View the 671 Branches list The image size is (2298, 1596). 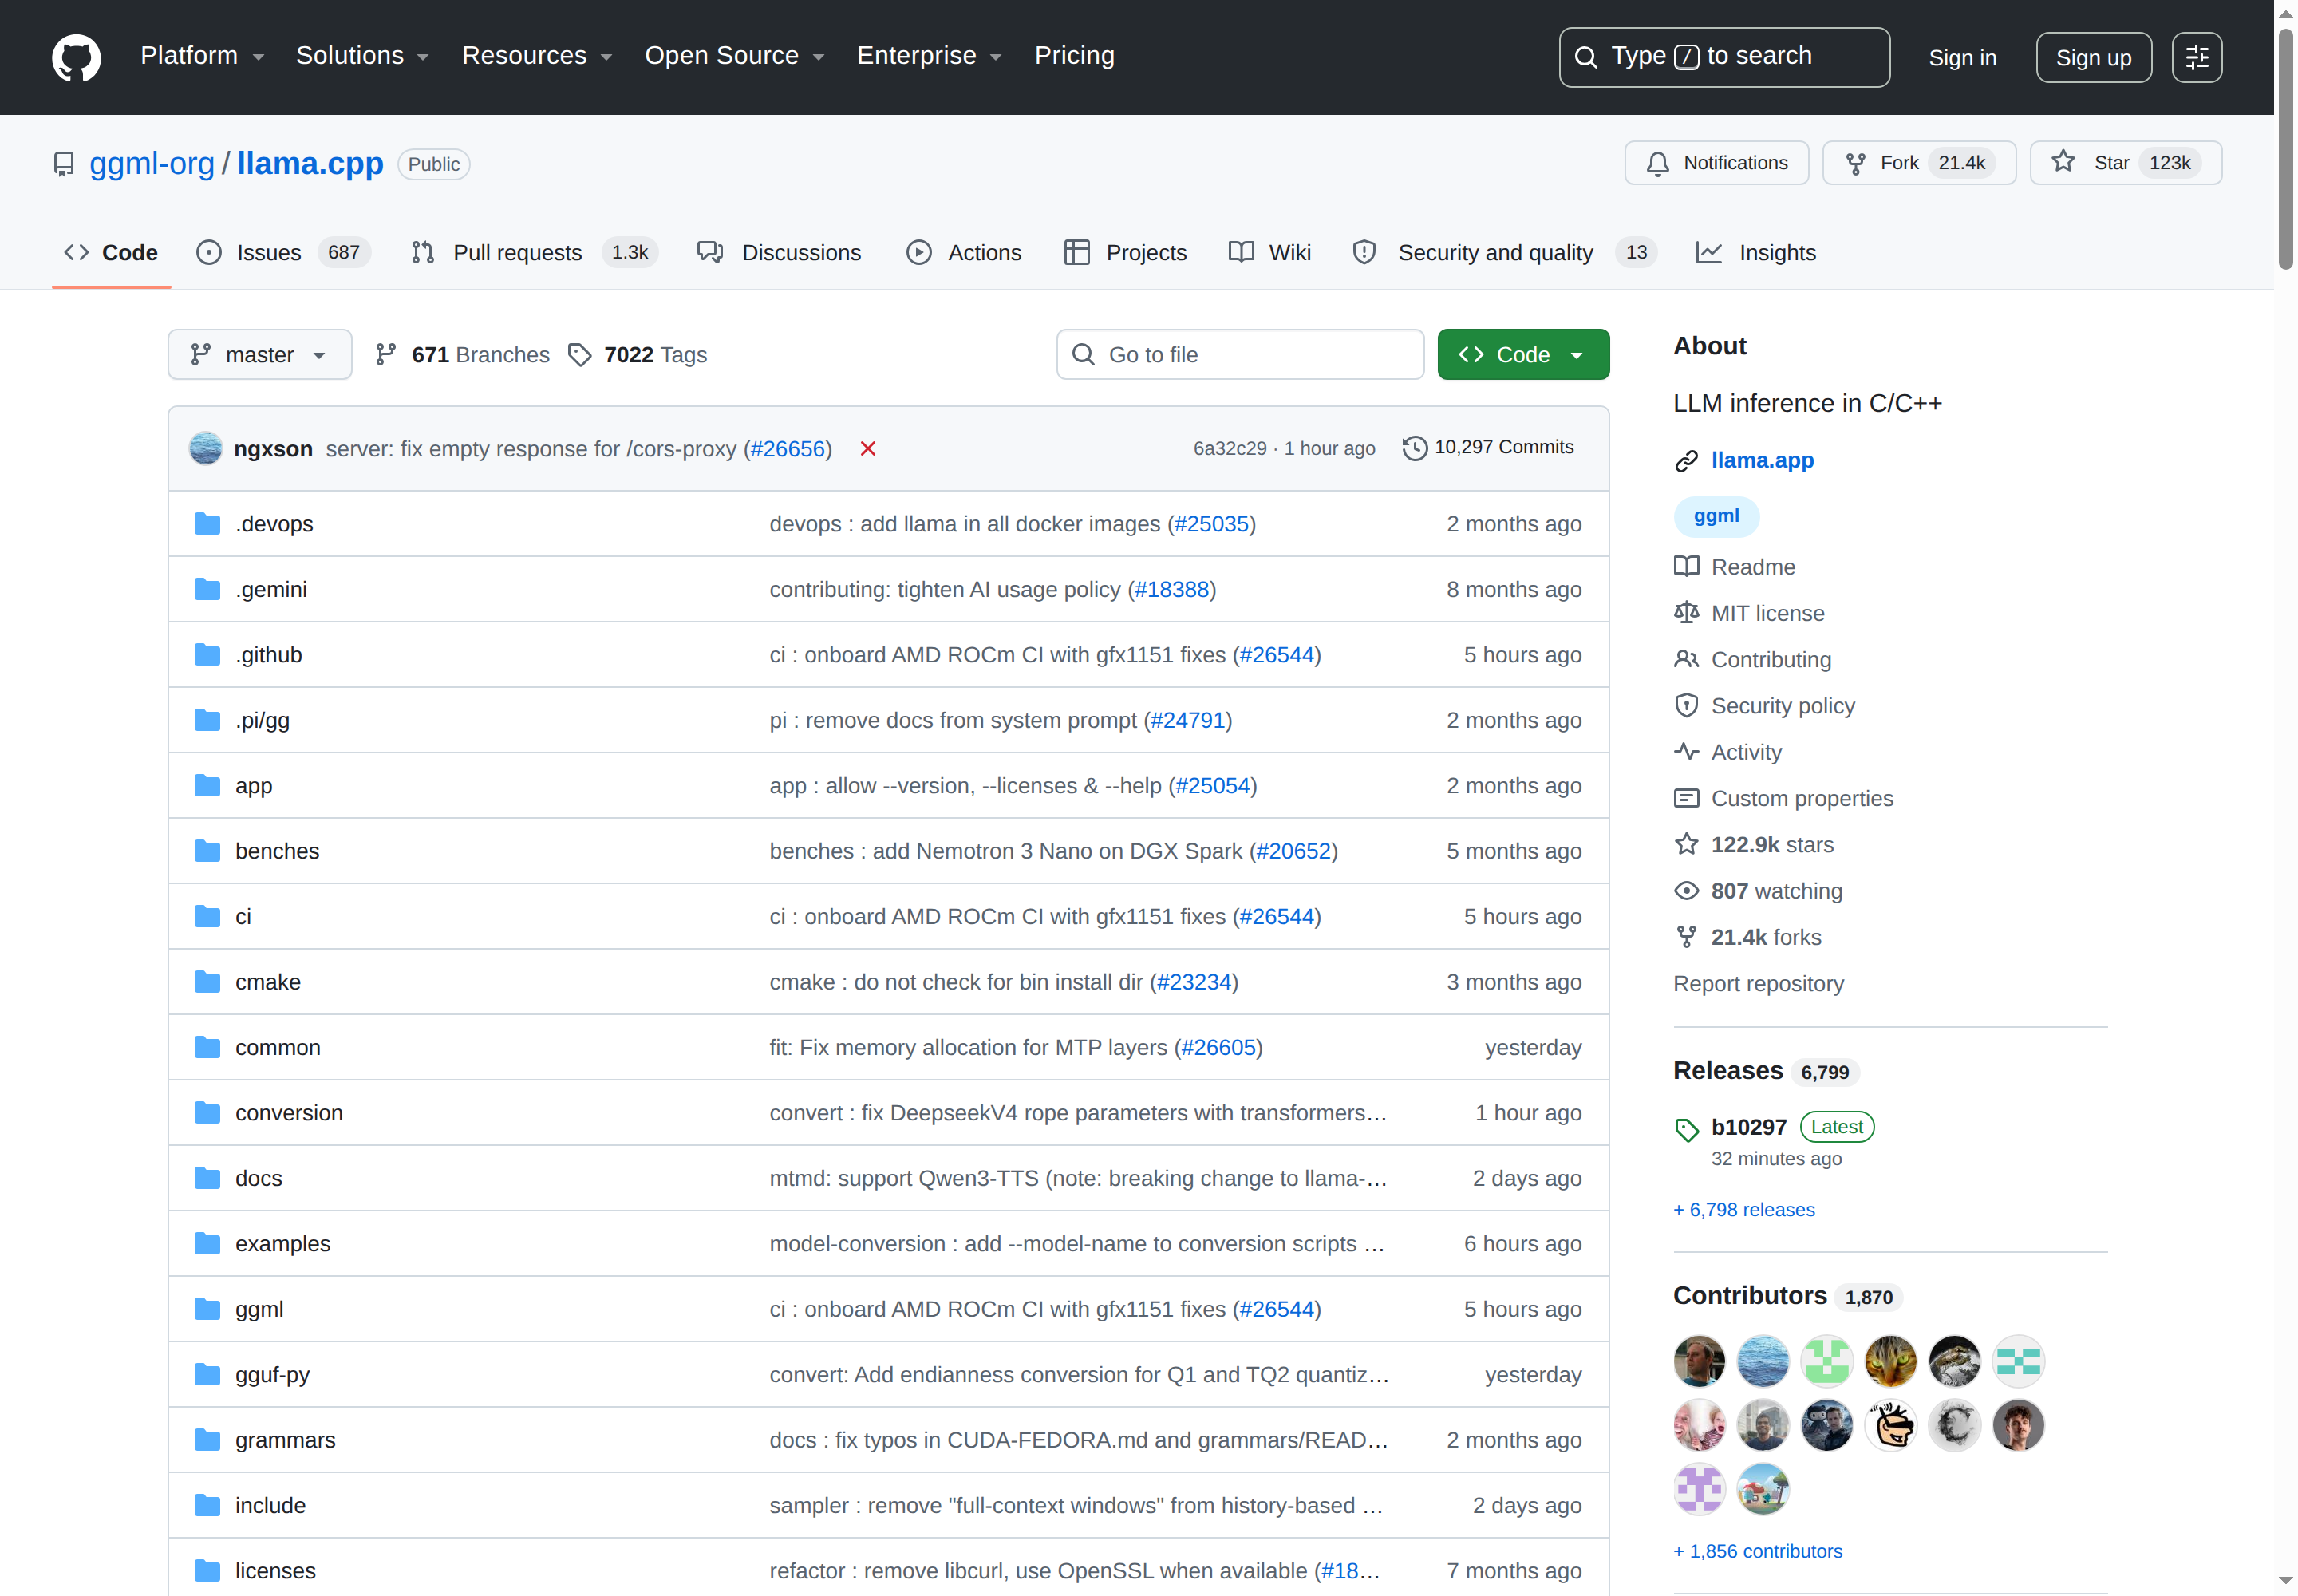(x=462, y=355)
